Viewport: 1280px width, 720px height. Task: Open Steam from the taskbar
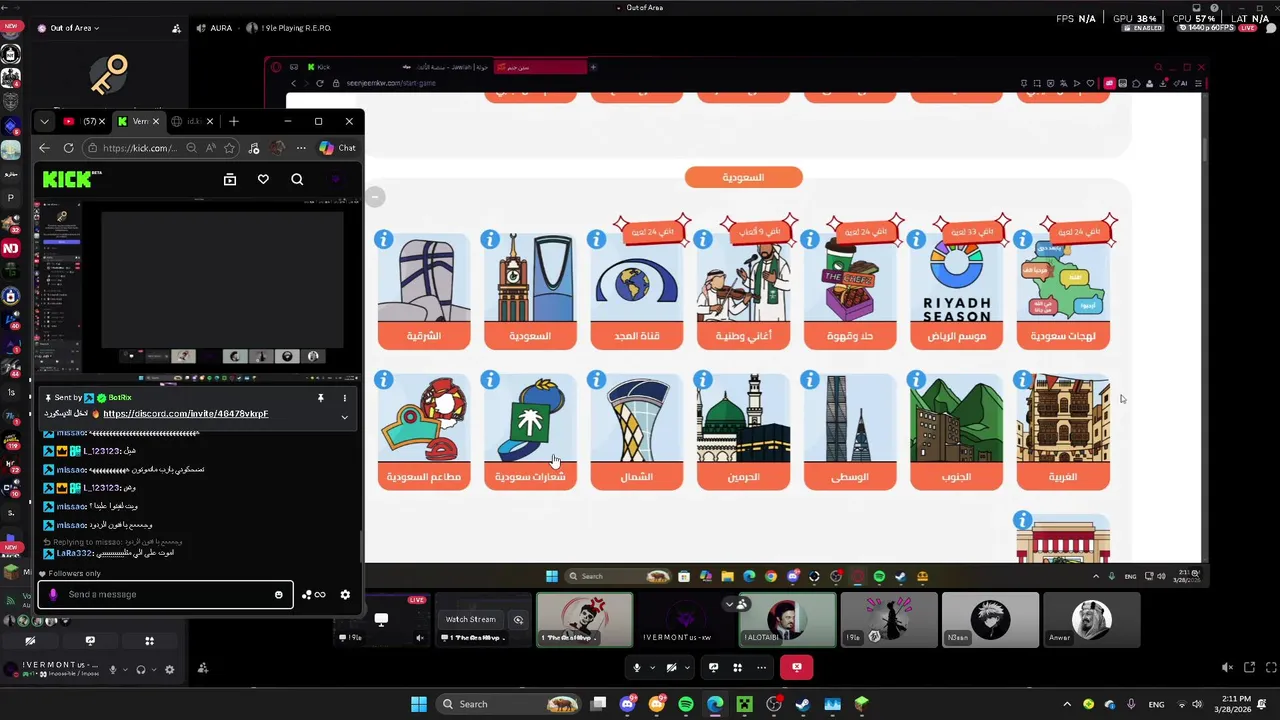(x=803, y=704)
